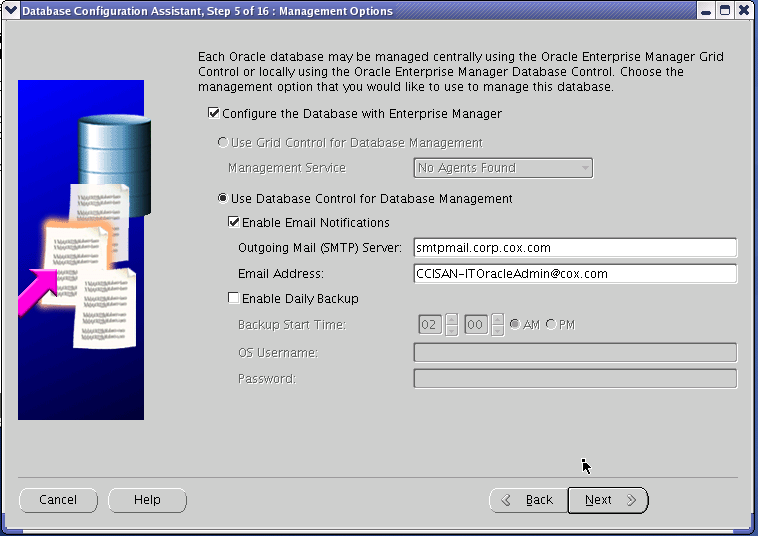Click the backup start hour field
Screen dimensions: 758x536
click(x=430, y=325)
